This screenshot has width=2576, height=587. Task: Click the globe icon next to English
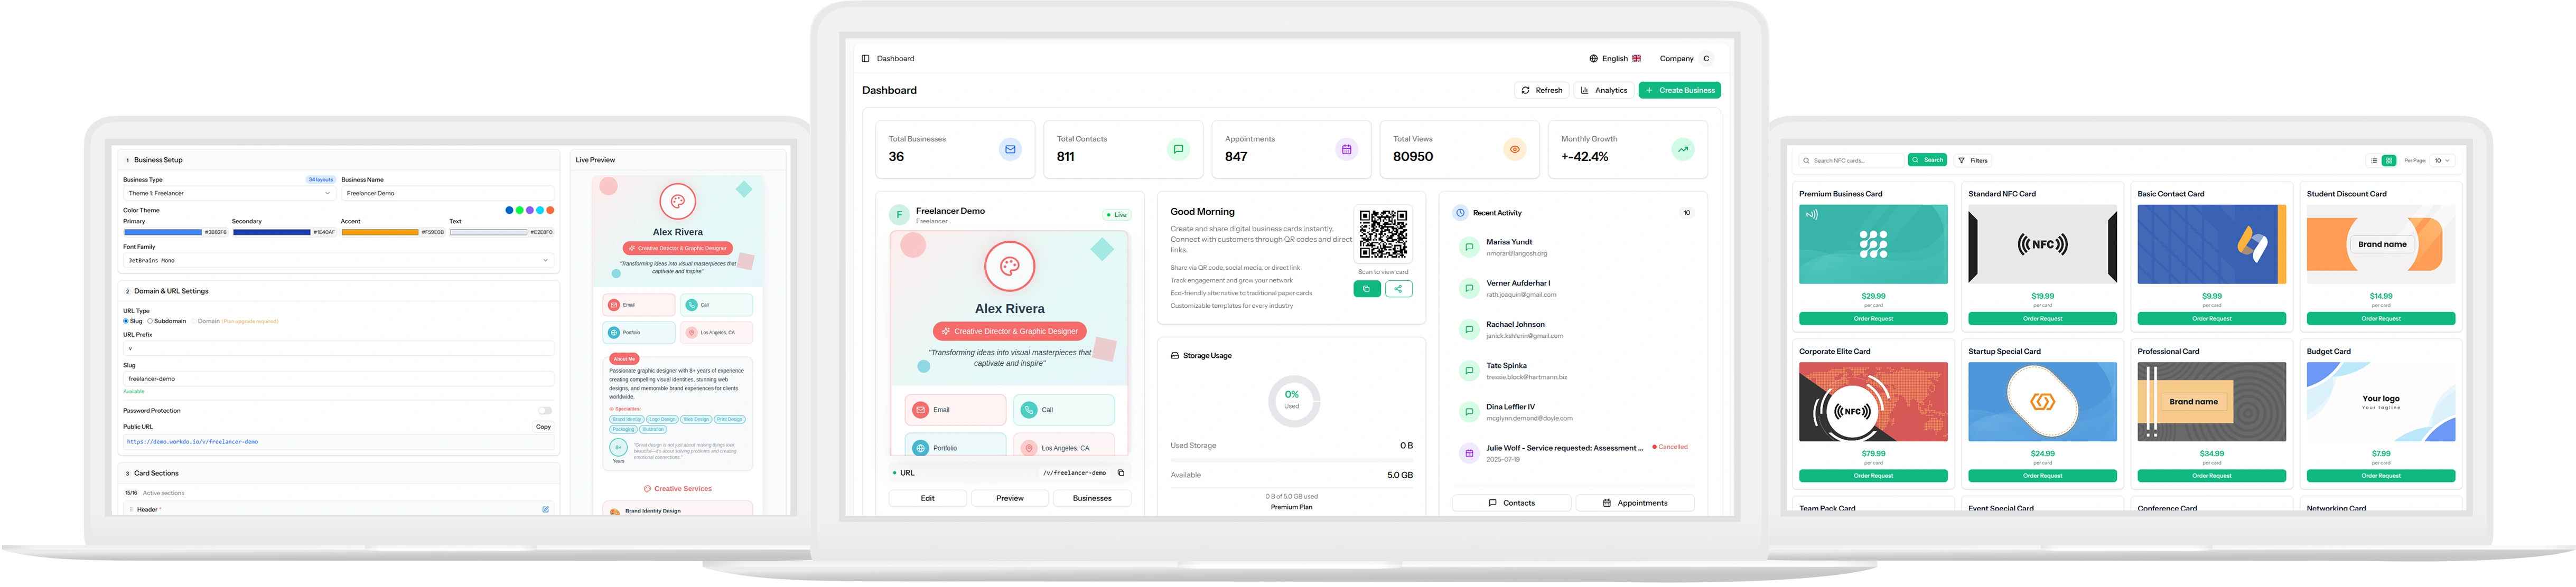click(x=1593, y=59)
